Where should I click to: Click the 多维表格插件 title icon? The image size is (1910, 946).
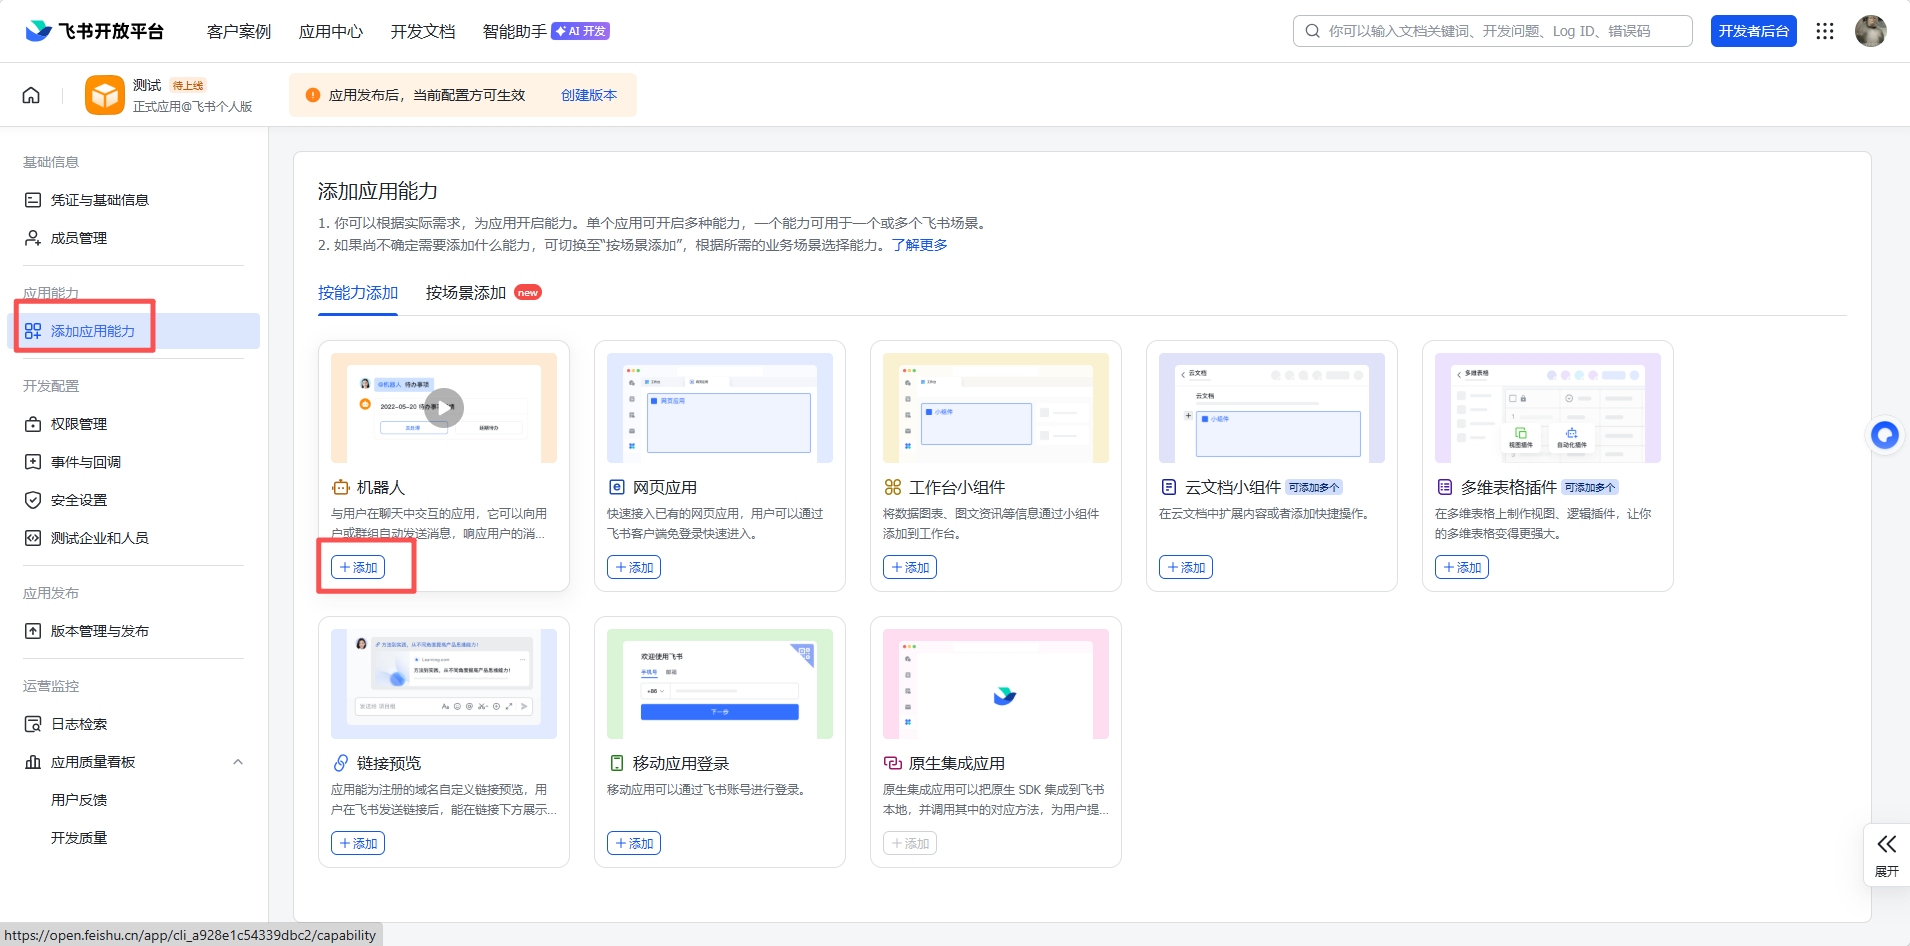coord(1445,487)
